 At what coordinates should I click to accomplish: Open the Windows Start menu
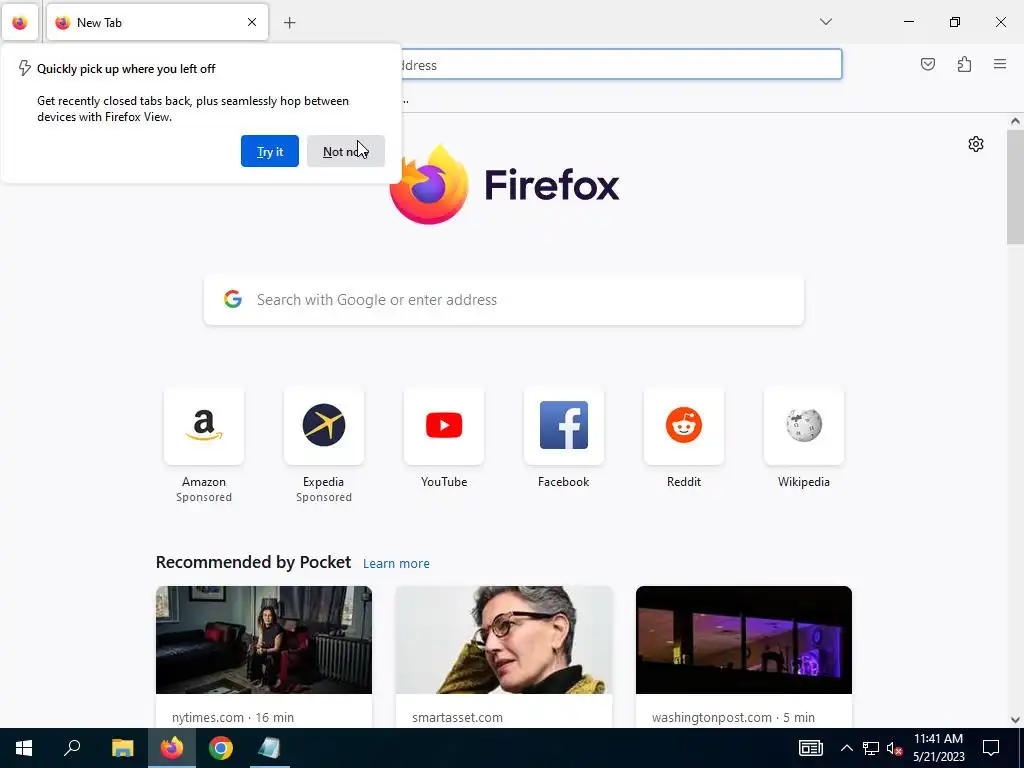pyautogui.click(x=24, y=748)
